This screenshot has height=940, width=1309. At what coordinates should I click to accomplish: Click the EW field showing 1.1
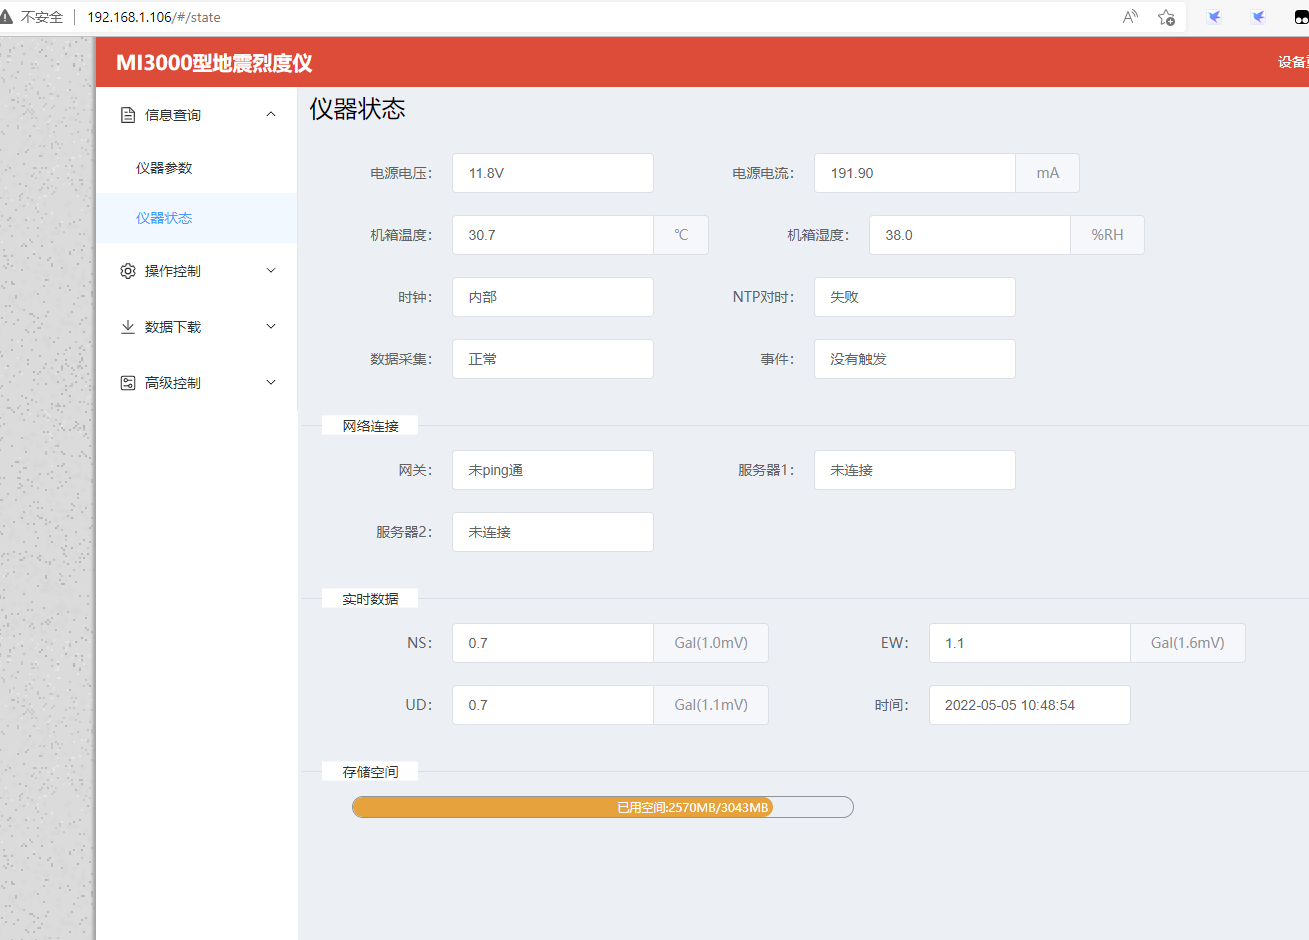tap(1030, 643)
